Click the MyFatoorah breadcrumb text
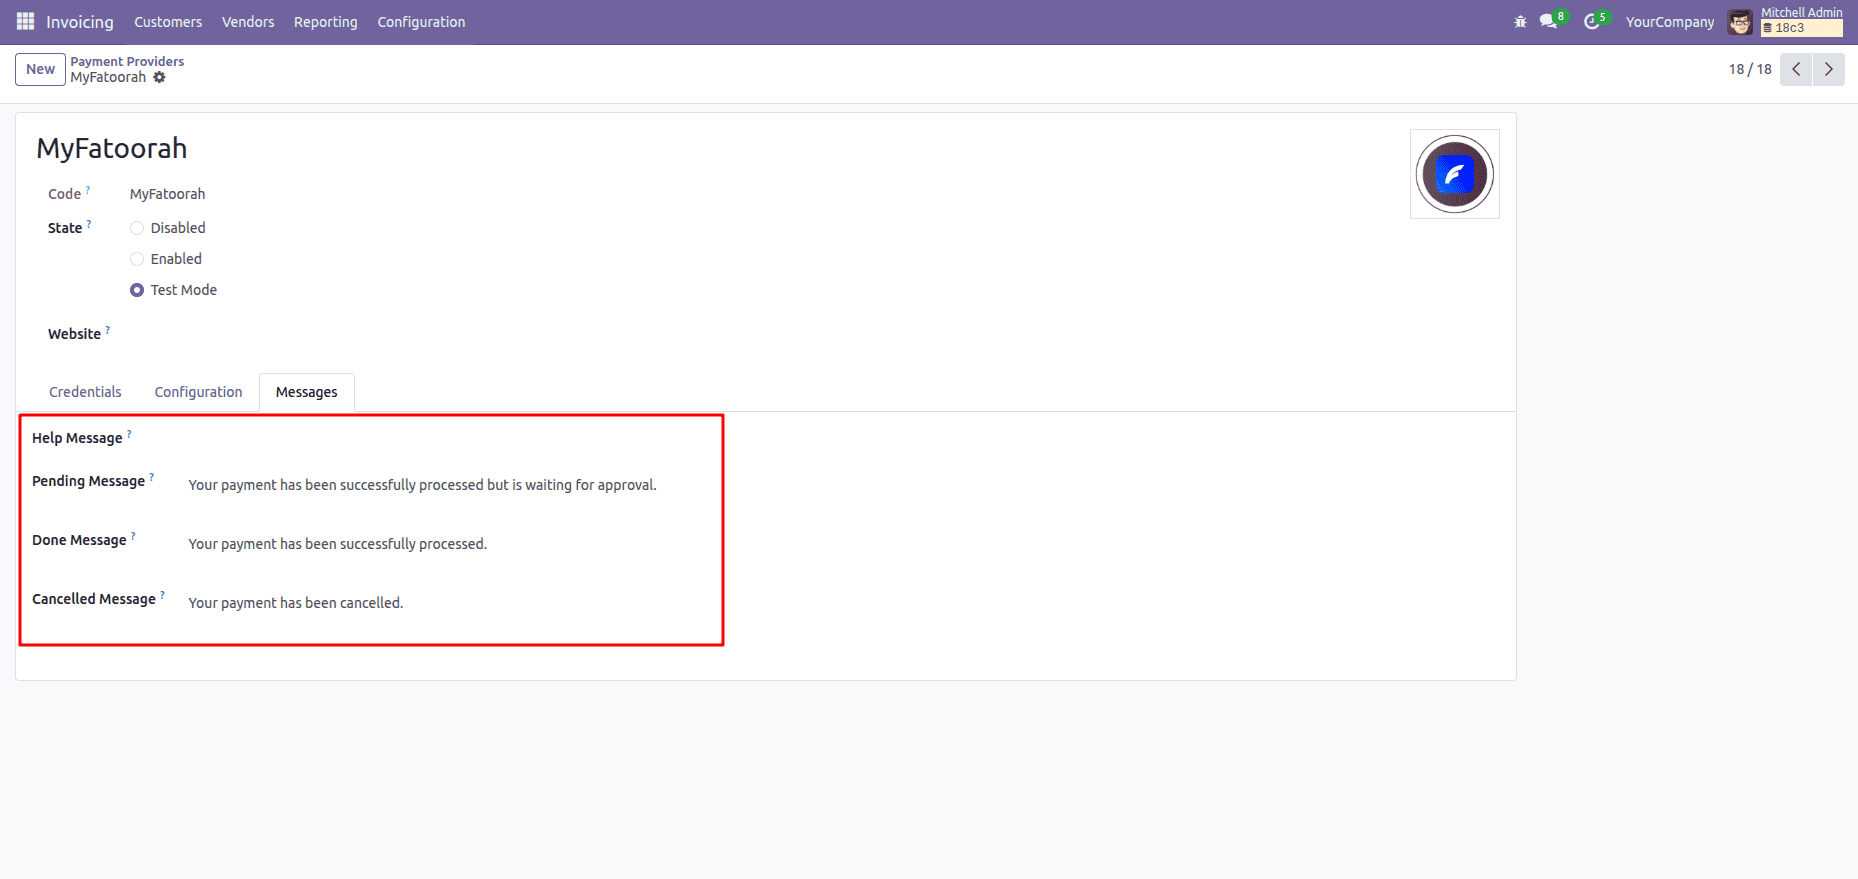This screenshot has height=879, width=1858. coord(108,77)
